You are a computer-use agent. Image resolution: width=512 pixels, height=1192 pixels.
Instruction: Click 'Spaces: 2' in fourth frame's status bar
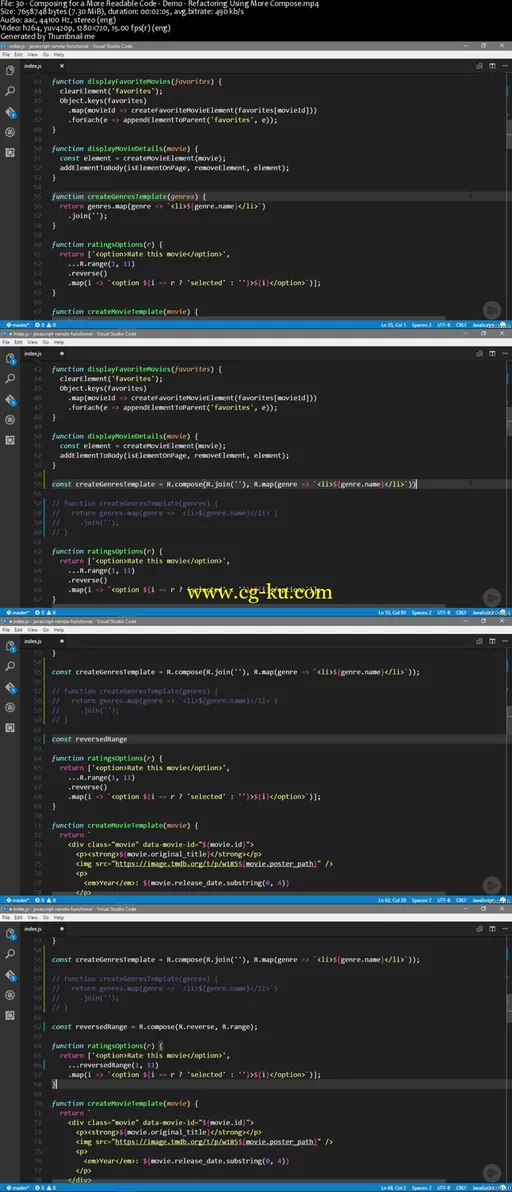click(x=422, y=1187)
